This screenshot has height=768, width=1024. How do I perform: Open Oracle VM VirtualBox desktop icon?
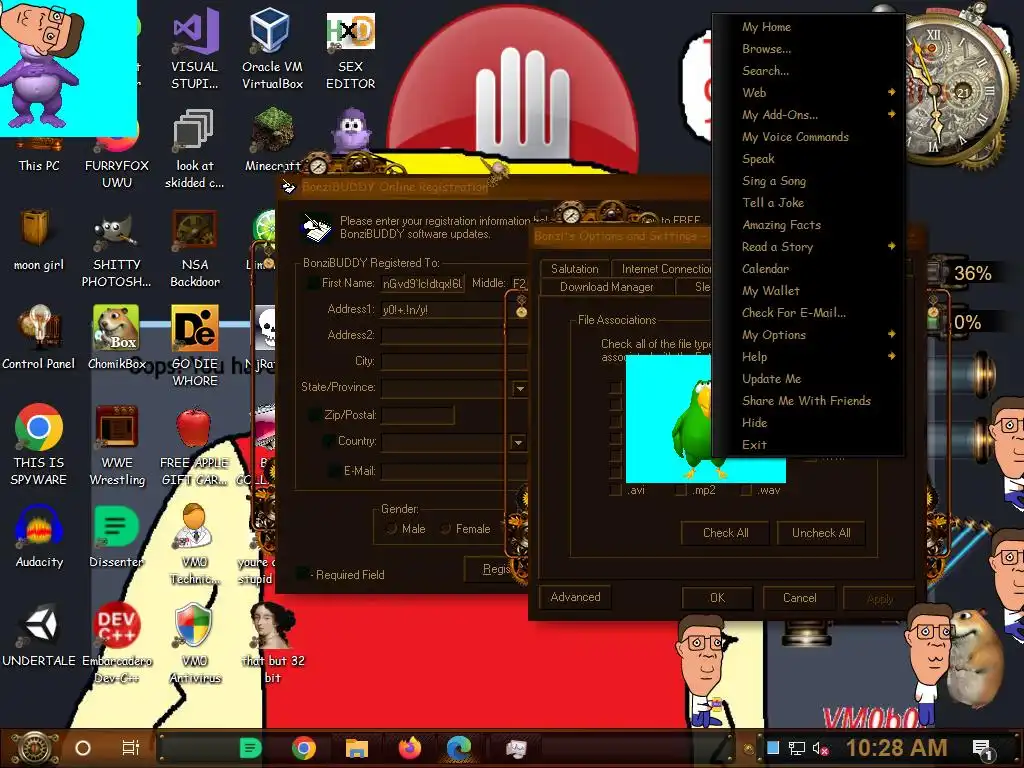click(x=272, y=49)
